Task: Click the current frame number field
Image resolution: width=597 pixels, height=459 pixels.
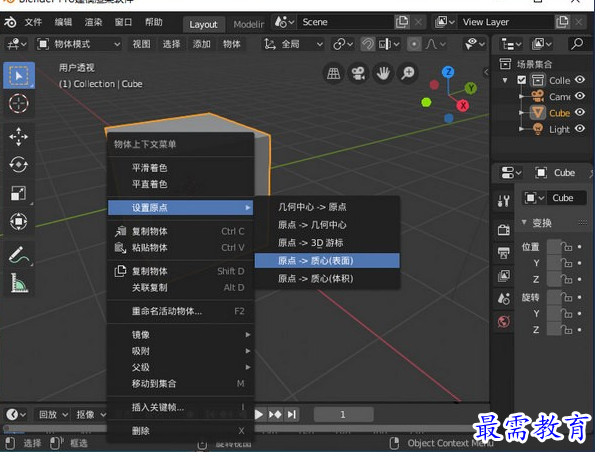Action: pos(343,414)
